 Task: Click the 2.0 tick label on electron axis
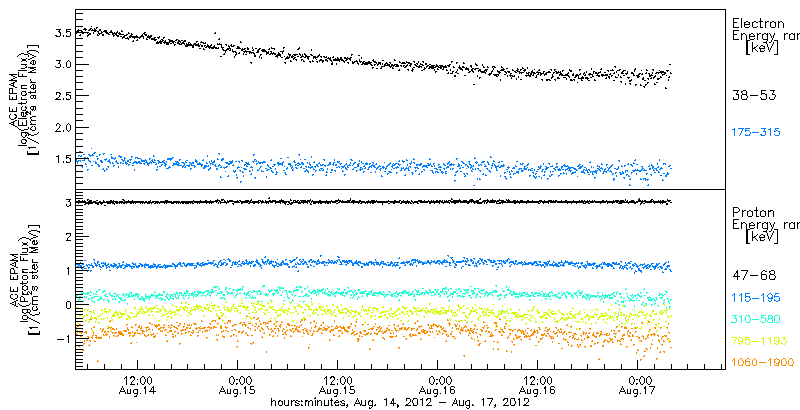tap(62, 127)
